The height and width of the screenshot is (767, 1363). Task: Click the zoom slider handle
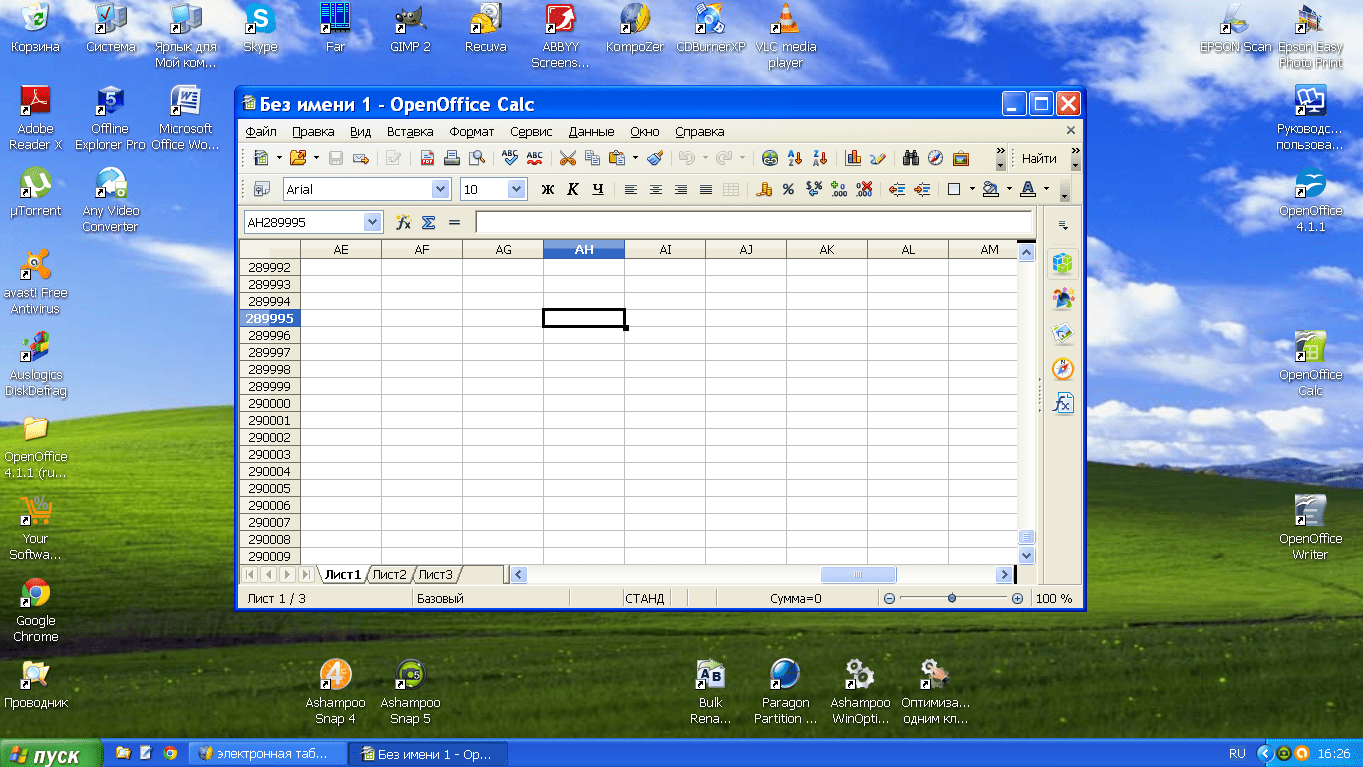point(952,598)
